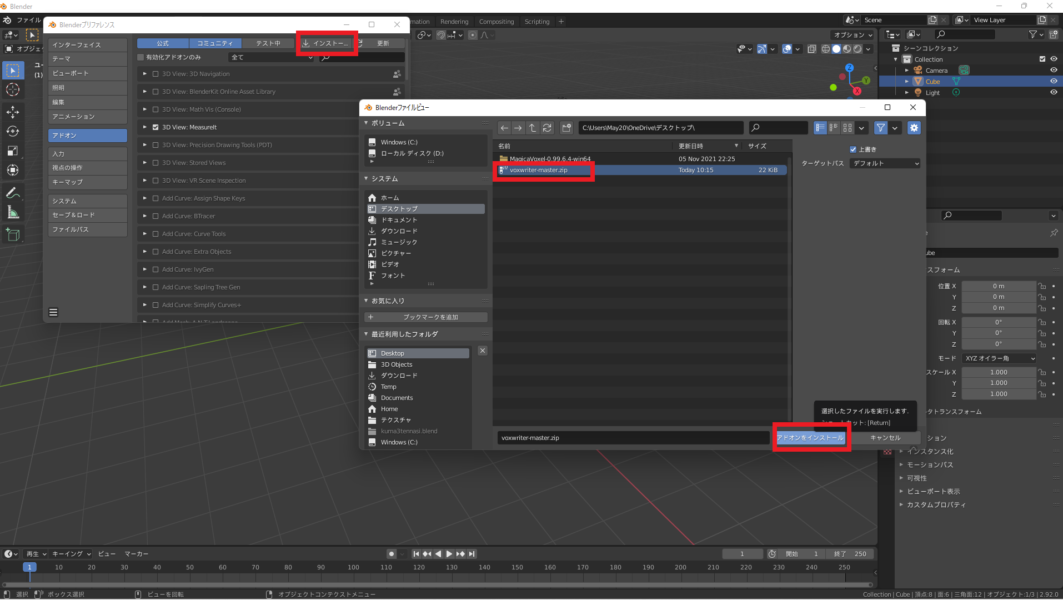This screenshot has width=1063, height=600.
Task: Expand the Cube item in outliner
Action: [x=907, y=81]
